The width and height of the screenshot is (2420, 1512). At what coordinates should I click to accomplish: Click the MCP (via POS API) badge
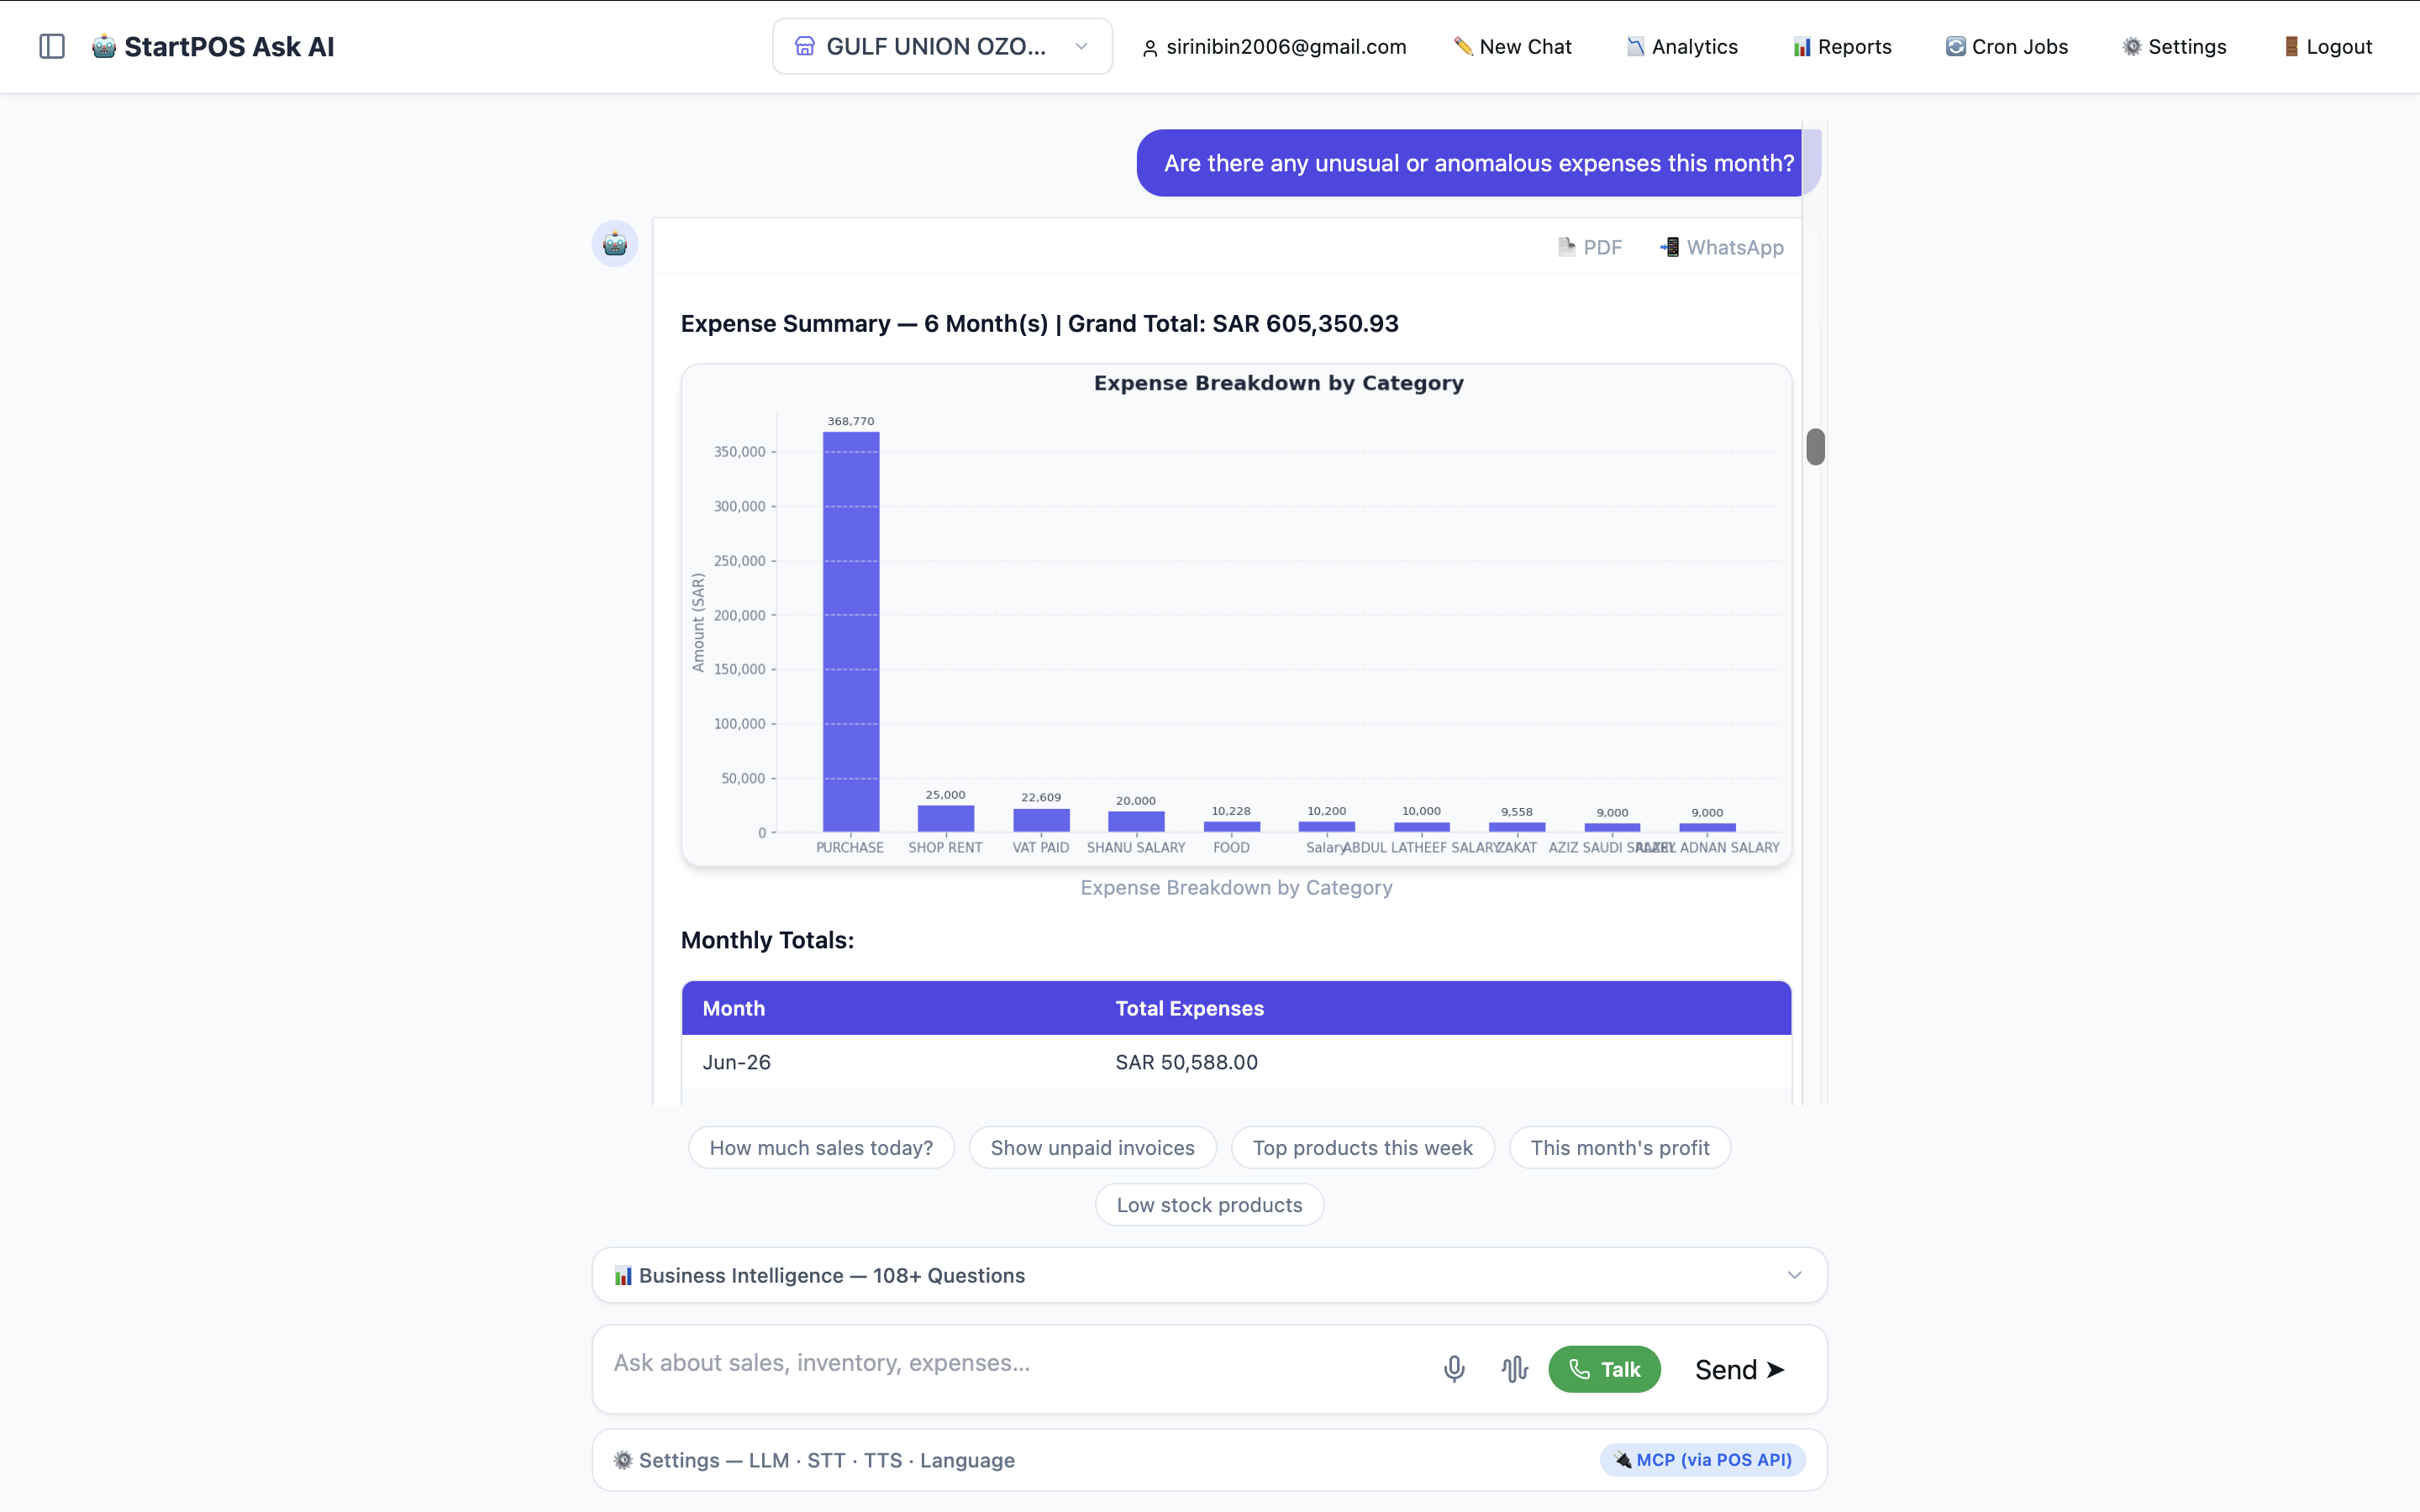tap(1703, 1460)
